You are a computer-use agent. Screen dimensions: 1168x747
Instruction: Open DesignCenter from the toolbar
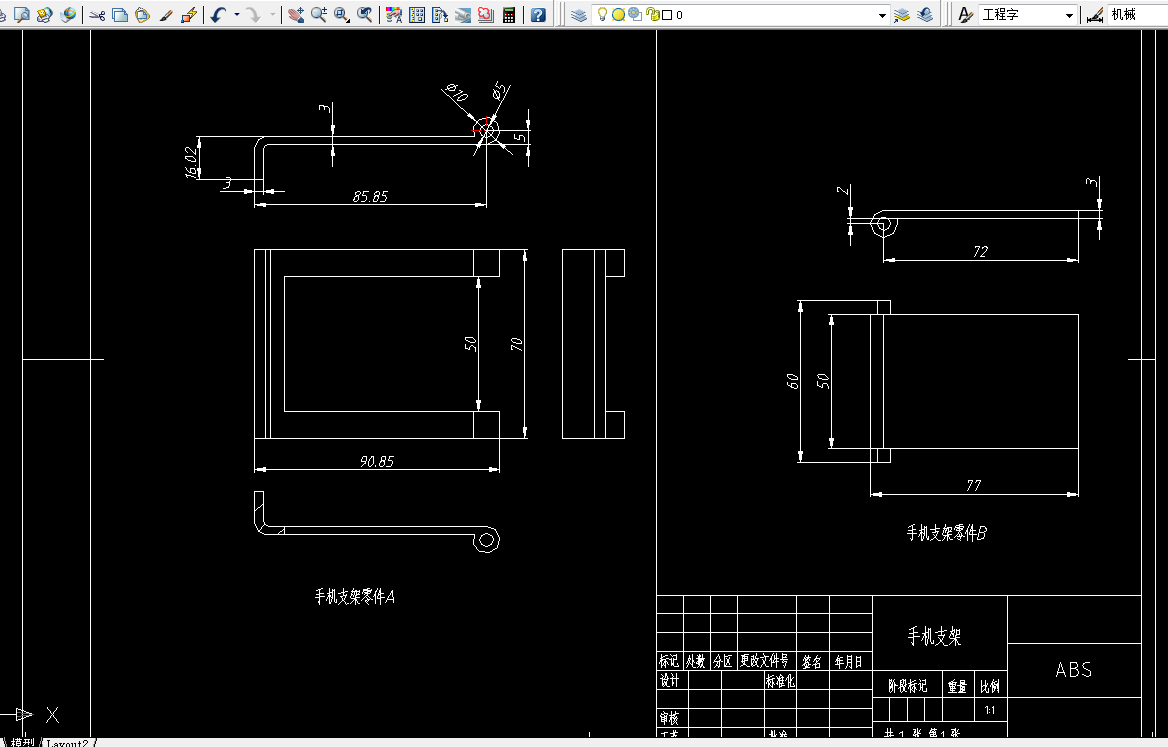[417, 14]
